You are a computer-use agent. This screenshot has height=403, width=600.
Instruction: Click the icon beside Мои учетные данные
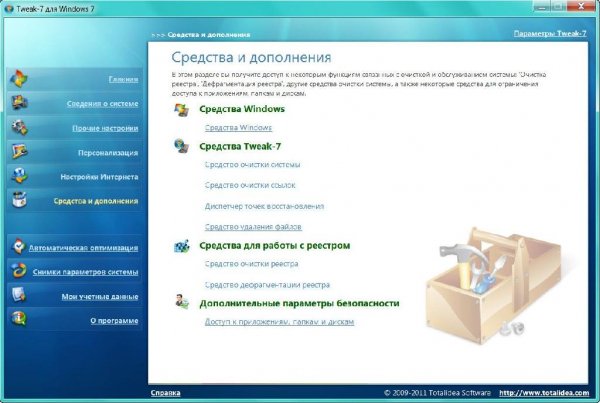click(18, 295)
